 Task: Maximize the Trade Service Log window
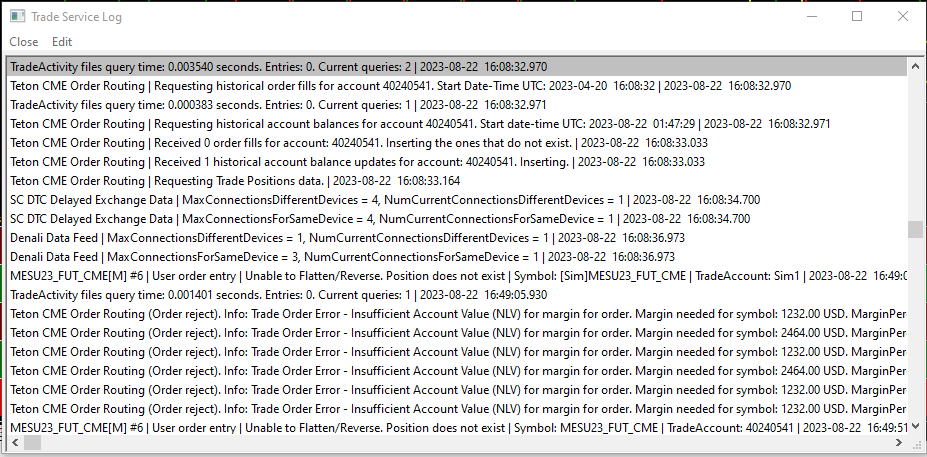(x=857, y=17)
